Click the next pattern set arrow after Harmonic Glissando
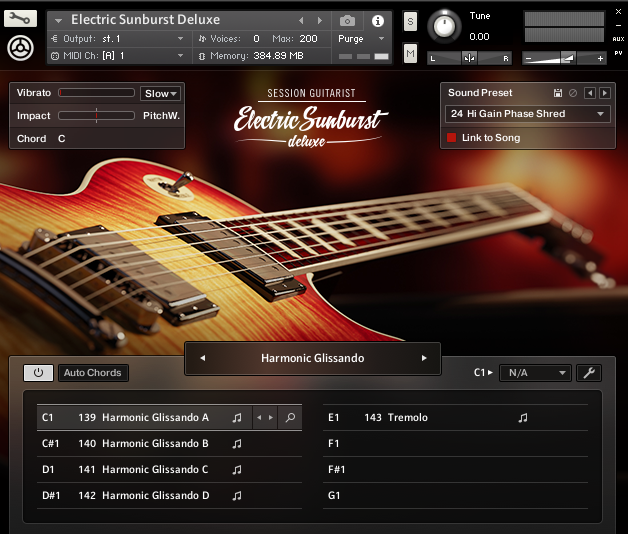Viewport: 628px width, 534px height. pyautogui.click(x=424, y=358)
